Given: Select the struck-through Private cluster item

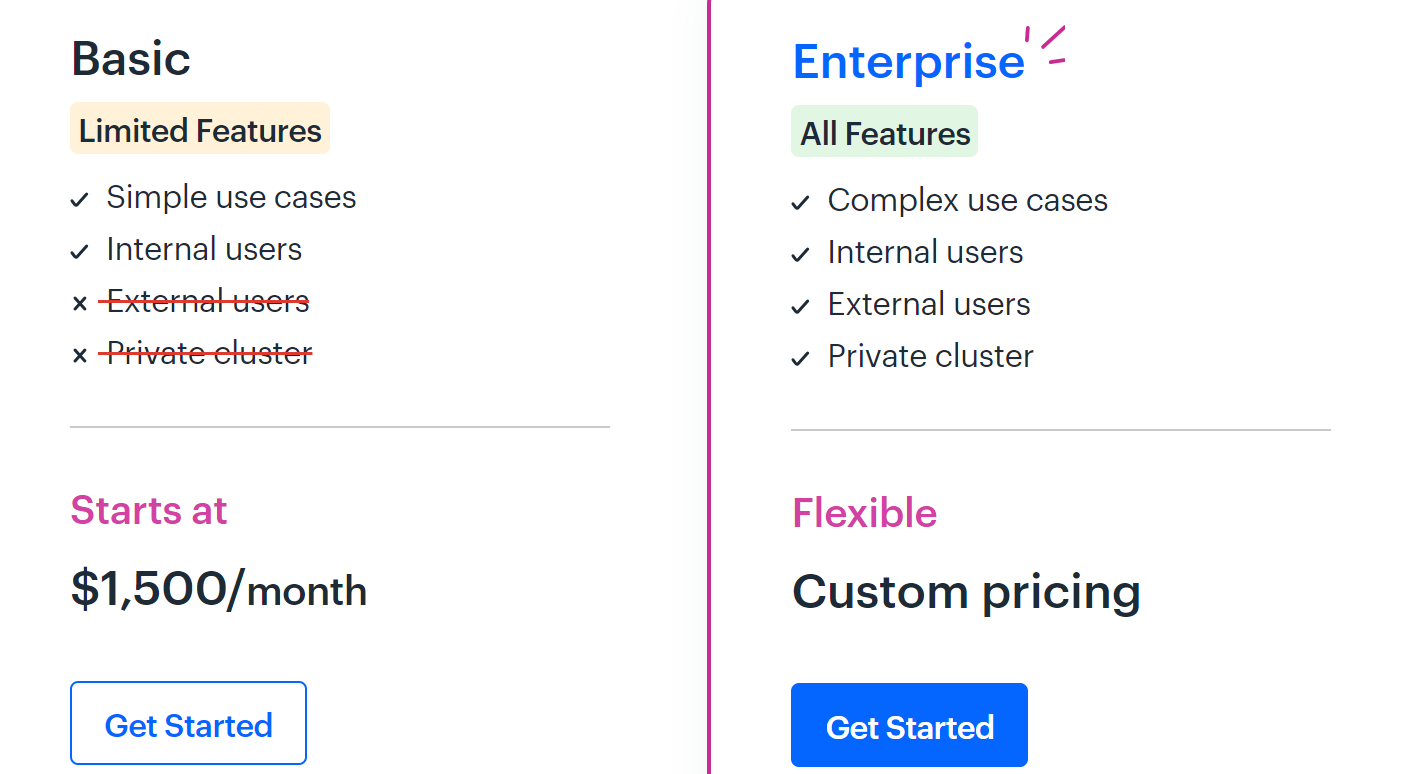Looking at the screenshot, I should (209, 353).
